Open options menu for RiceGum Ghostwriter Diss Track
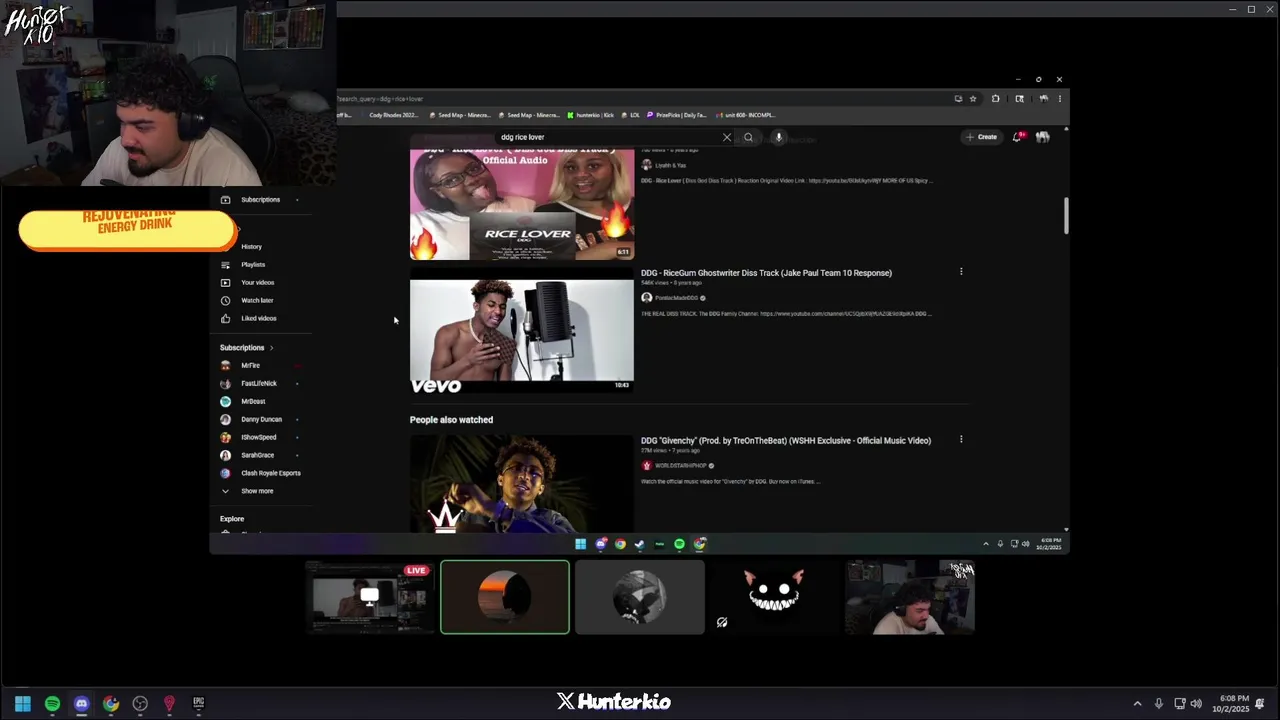The width and height of the screenshot is (1280, 720). (x=961, y=272)
